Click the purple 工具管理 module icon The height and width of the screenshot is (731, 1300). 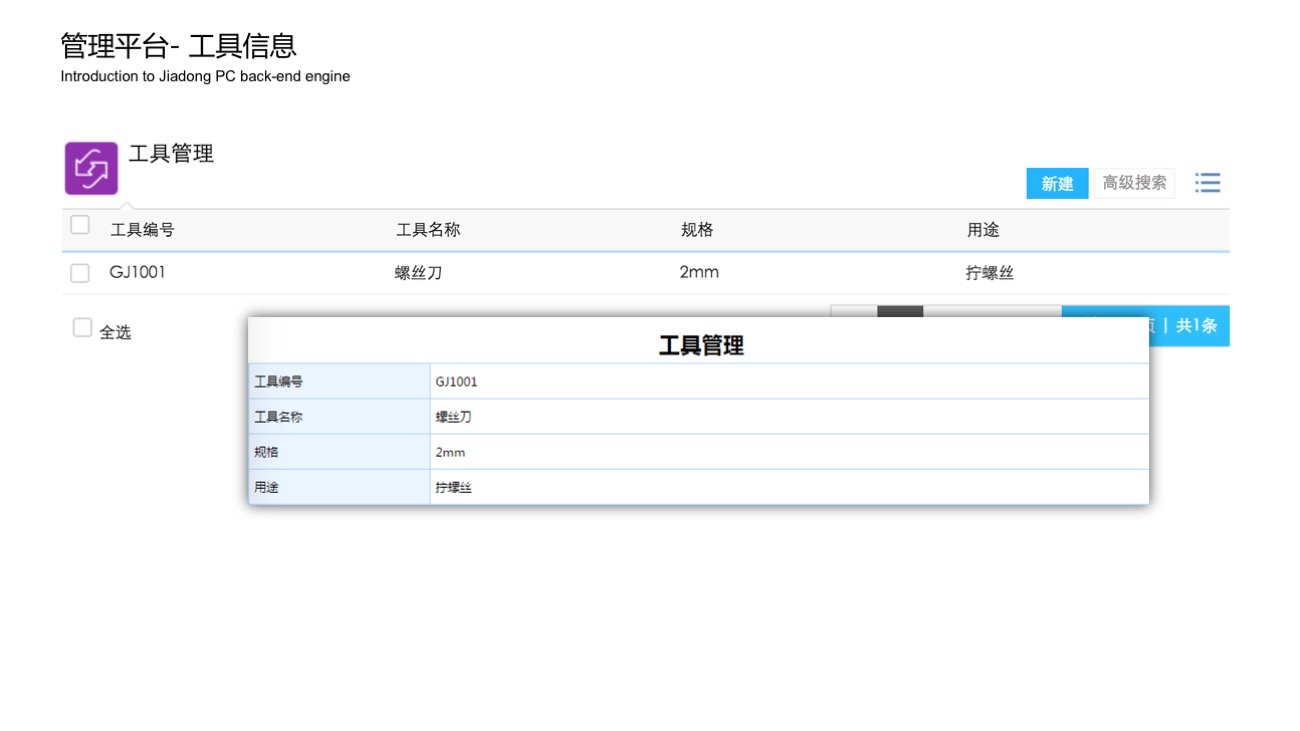[x=91, y=168]
